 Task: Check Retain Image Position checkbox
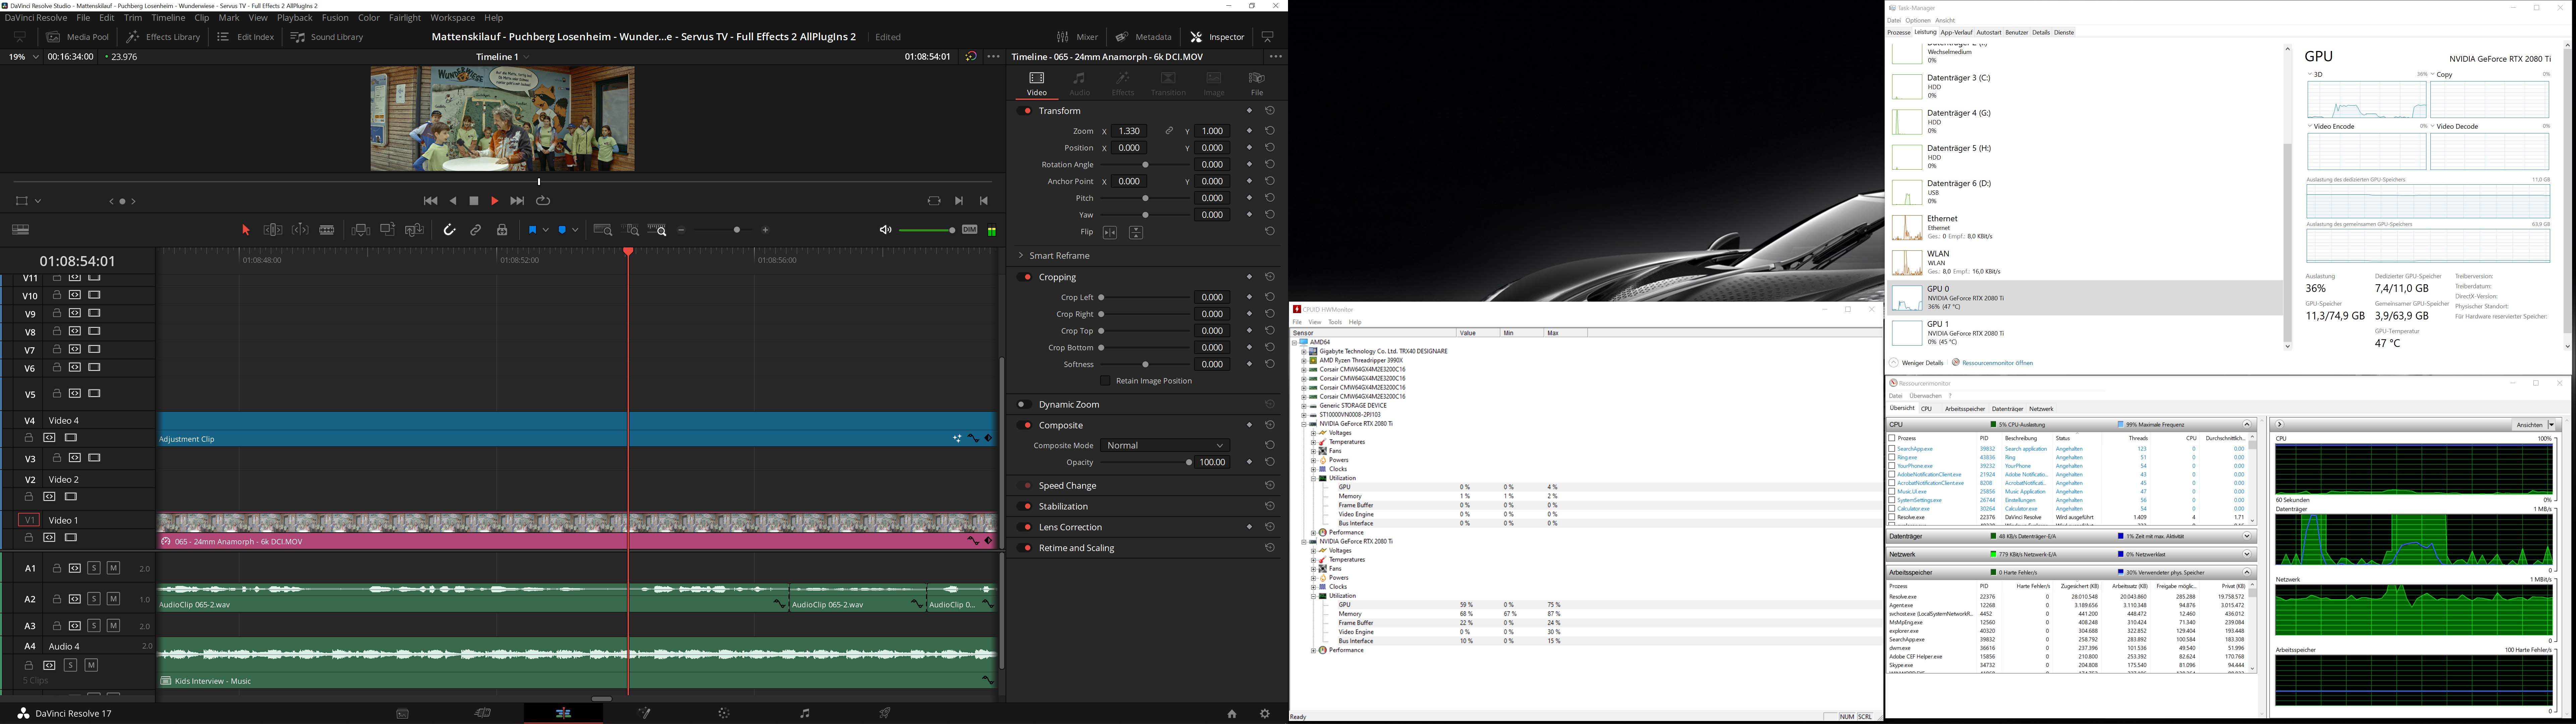click(x=1105, y=381)
